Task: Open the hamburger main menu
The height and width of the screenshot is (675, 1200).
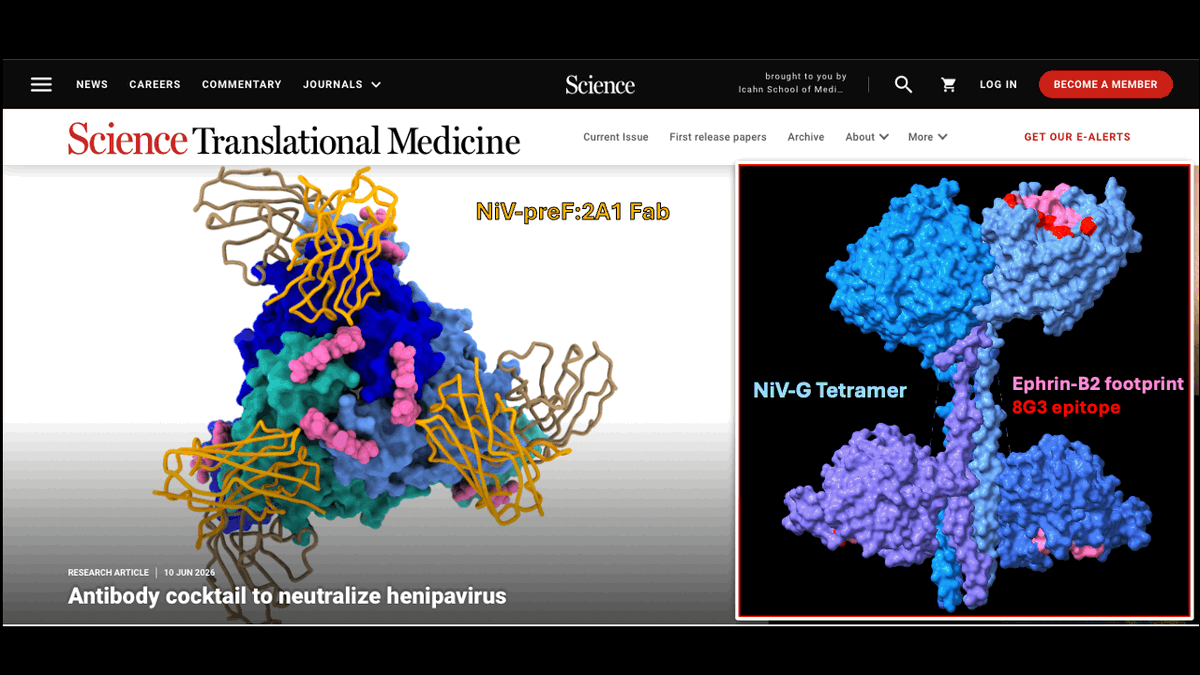Action: click(41, 84)
